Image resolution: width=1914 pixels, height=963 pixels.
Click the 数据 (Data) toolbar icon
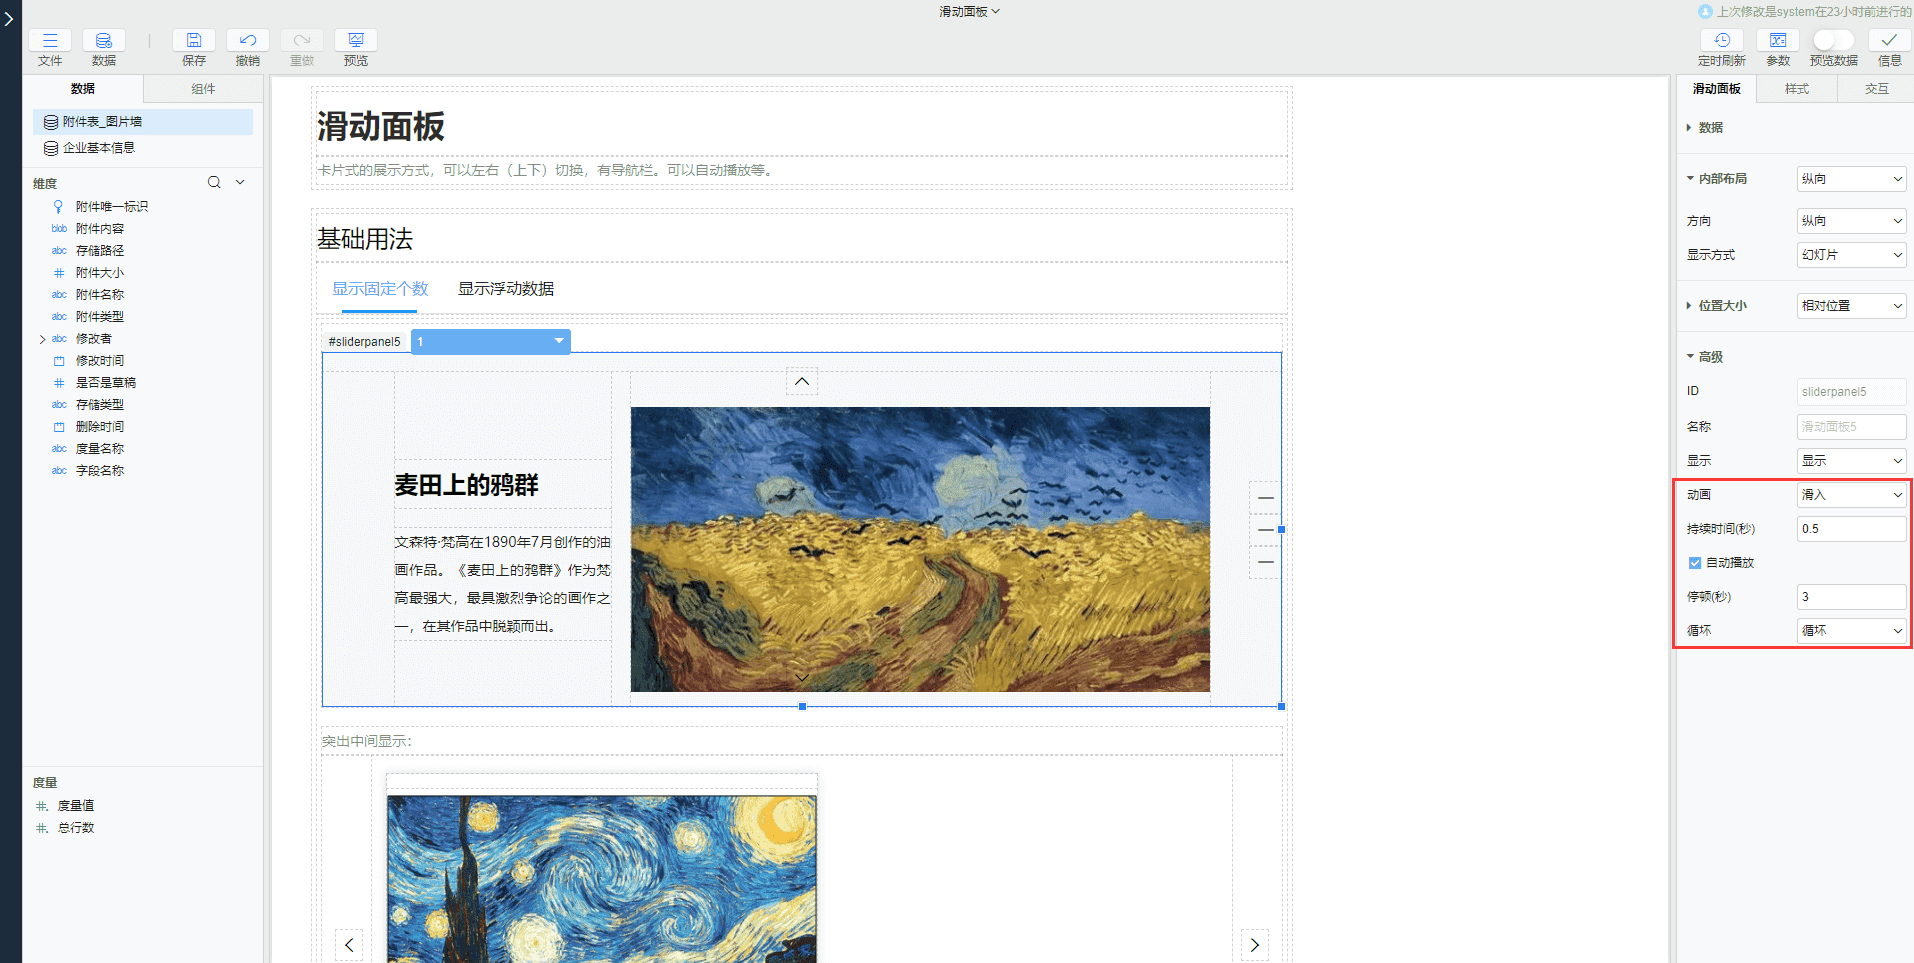104,41
